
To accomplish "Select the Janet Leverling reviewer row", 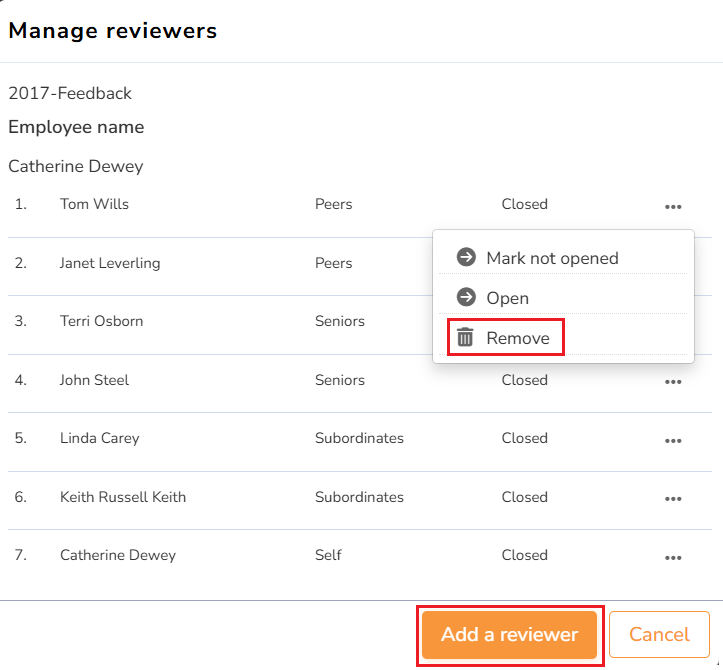I will (x=110, y=263).
